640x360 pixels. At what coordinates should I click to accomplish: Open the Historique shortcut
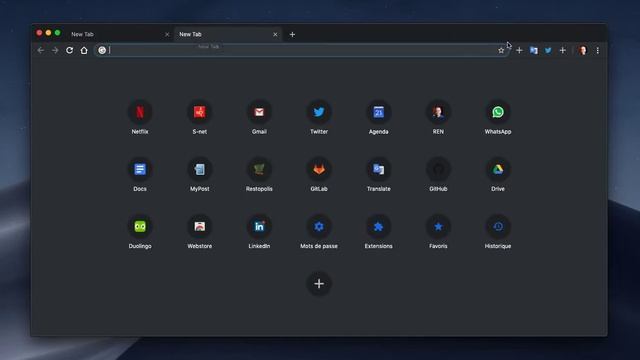point(498,231)
